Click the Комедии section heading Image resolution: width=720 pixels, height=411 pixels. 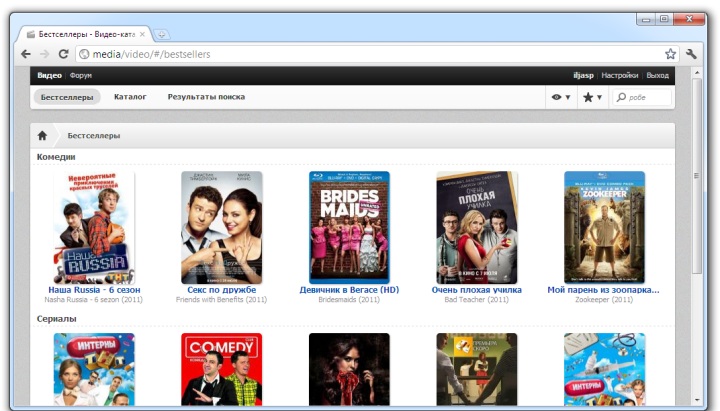(56, 157)
